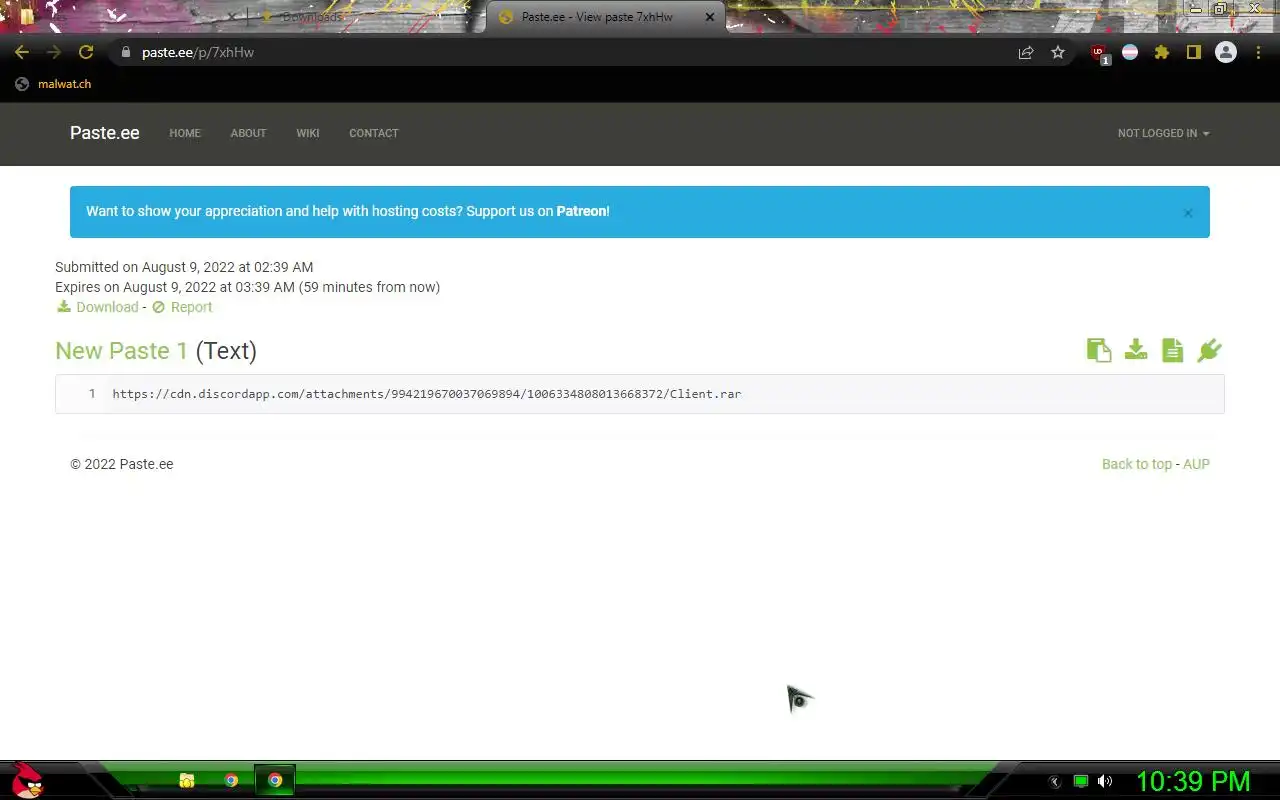Share this page via share icon
Image resolution: width=1280 pixels, height=800 pixels.
[x=1026, y=52]
